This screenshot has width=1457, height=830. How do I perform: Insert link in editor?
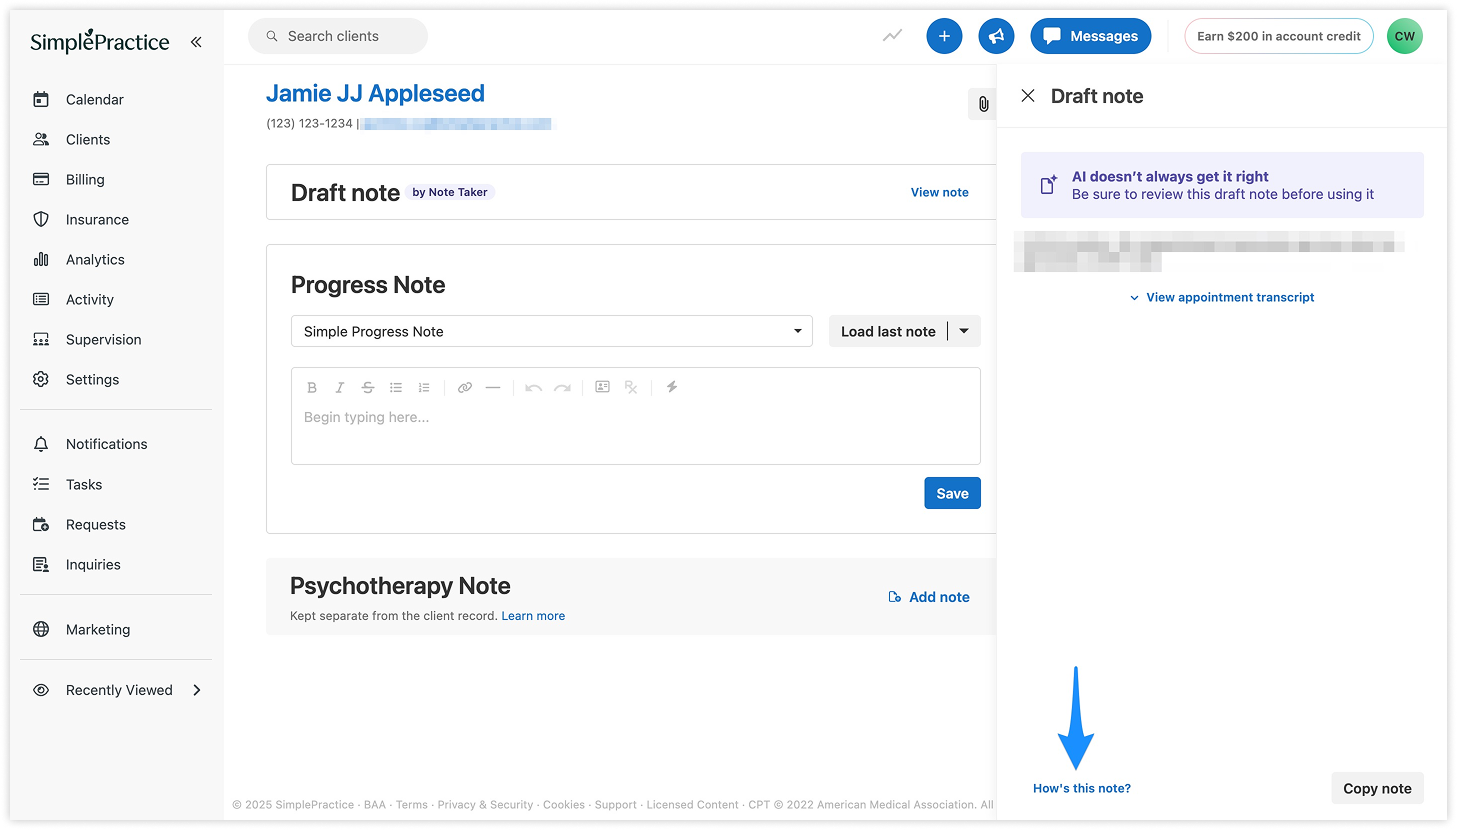465,387
